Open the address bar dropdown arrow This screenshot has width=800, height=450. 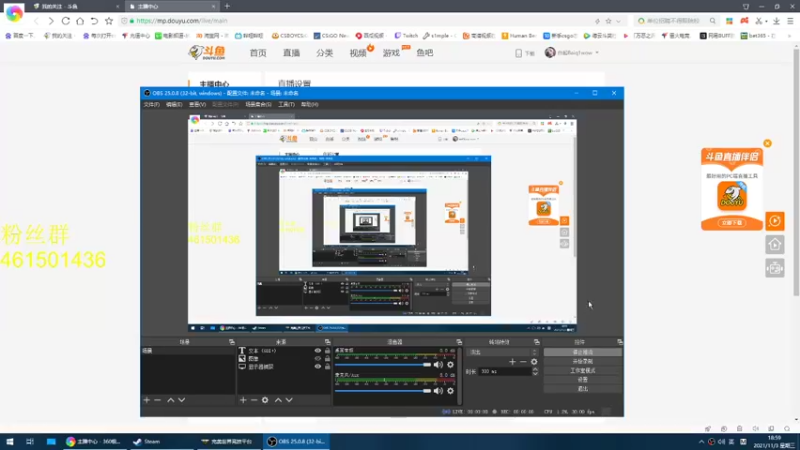coord(618,21)
